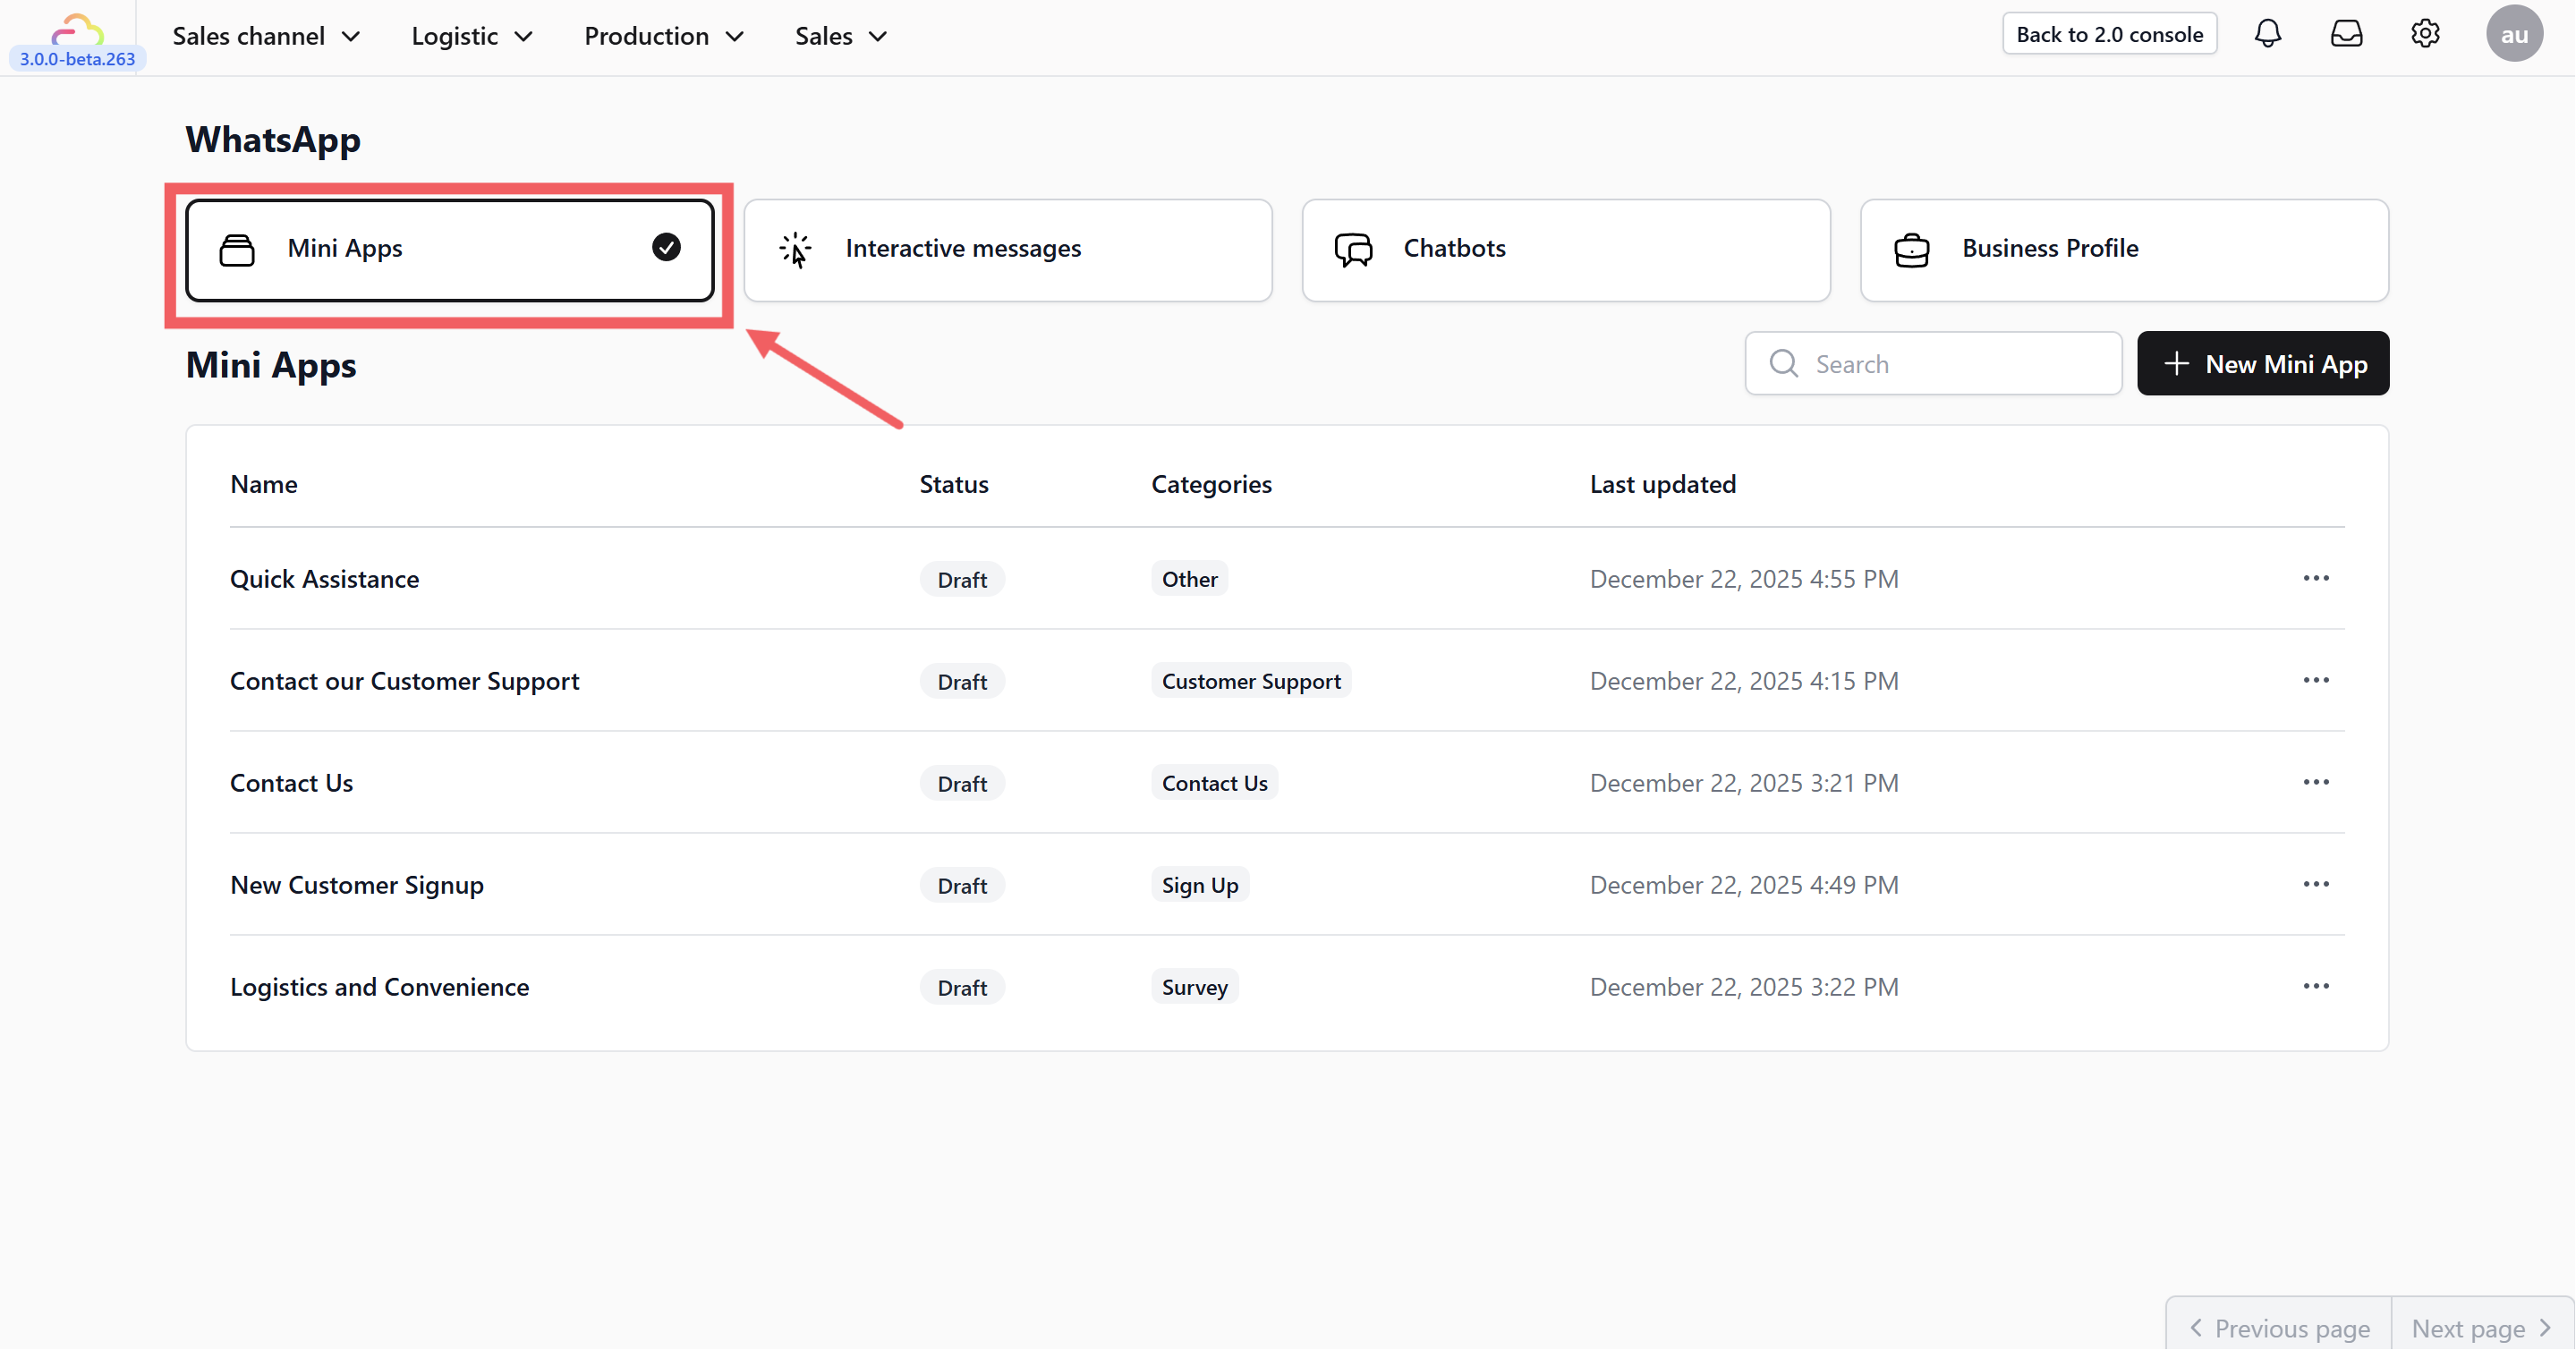
Task: Open Contact our Customer Support mini app
Action: pyautogui.click(x=404, y=681)
